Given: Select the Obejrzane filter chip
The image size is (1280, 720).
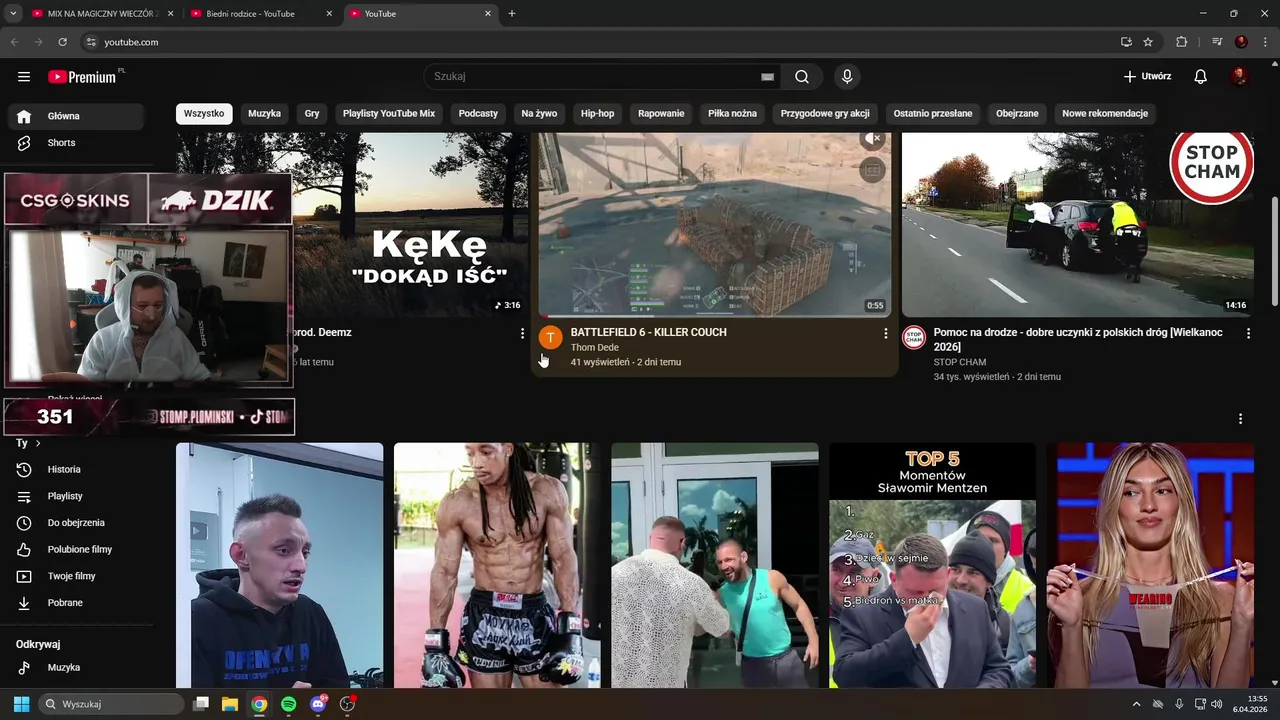Looking at the screenshot, I should point(1017,114).
